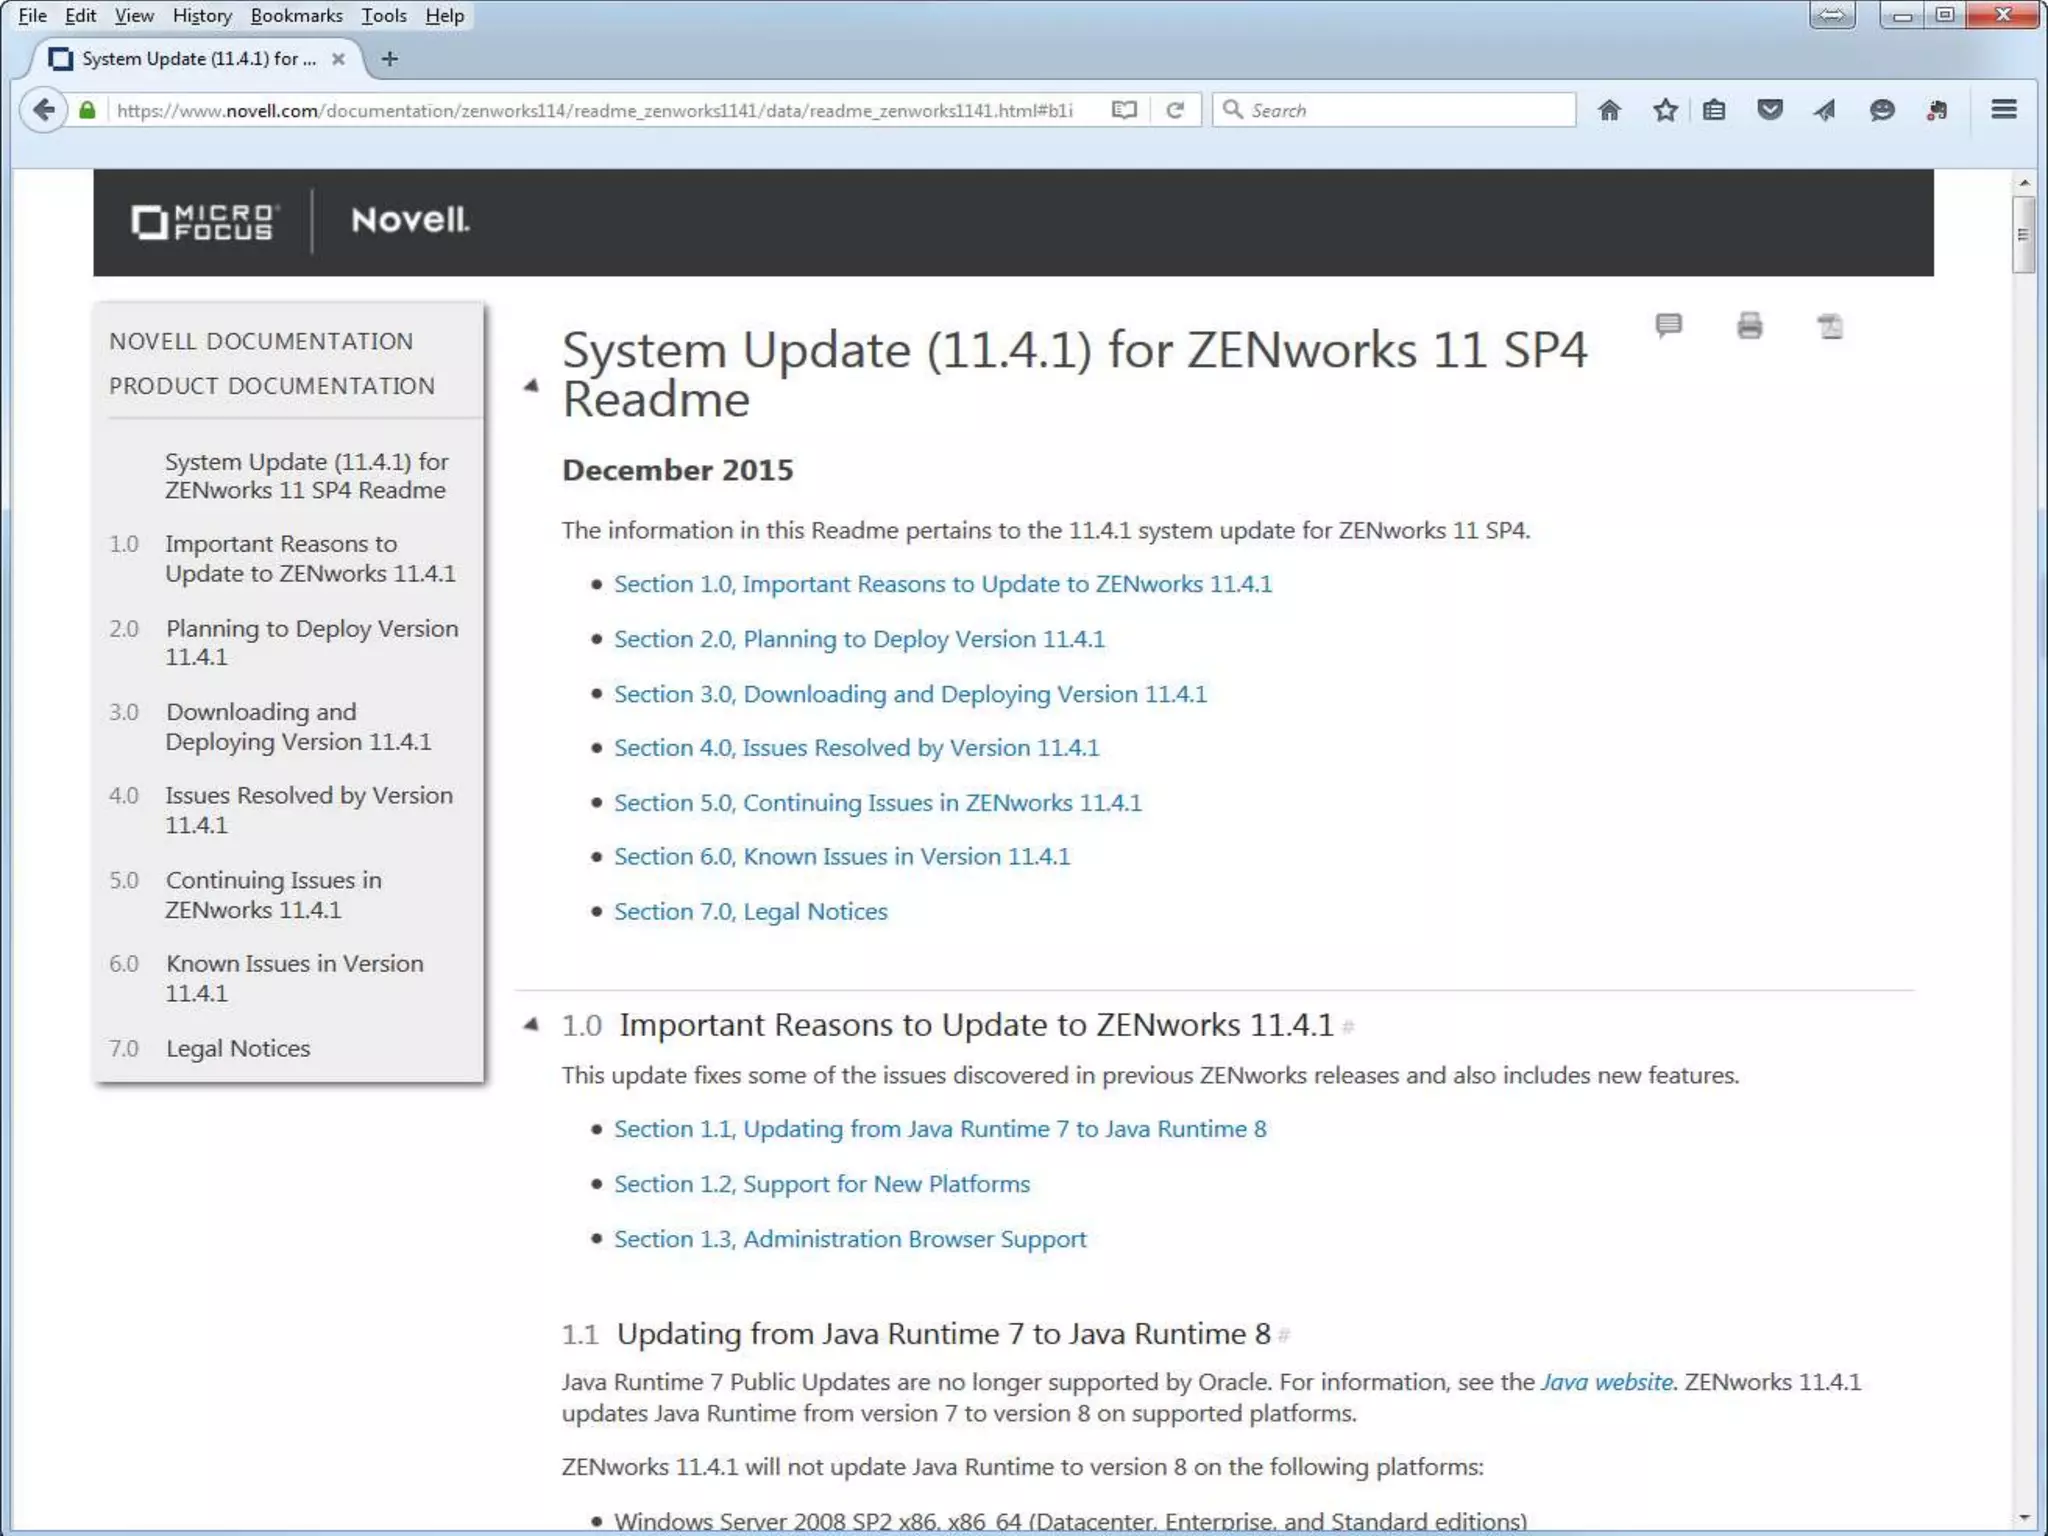Print the Readme using the printer icon
The width and height of the screenshot is (2048, 1536).
pyautogui.click(x=1750, y=326)
